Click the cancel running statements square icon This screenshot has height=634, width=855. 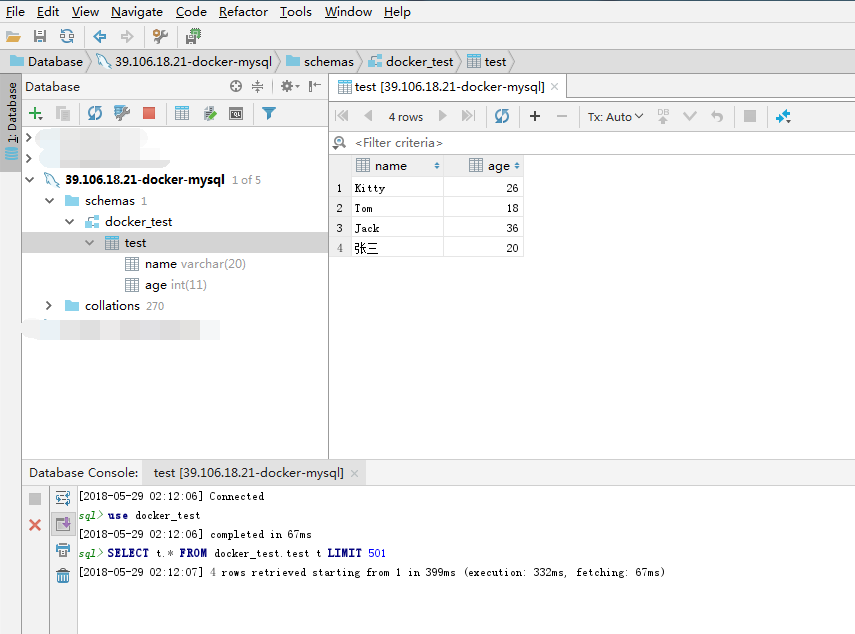(x=750, y=116)
